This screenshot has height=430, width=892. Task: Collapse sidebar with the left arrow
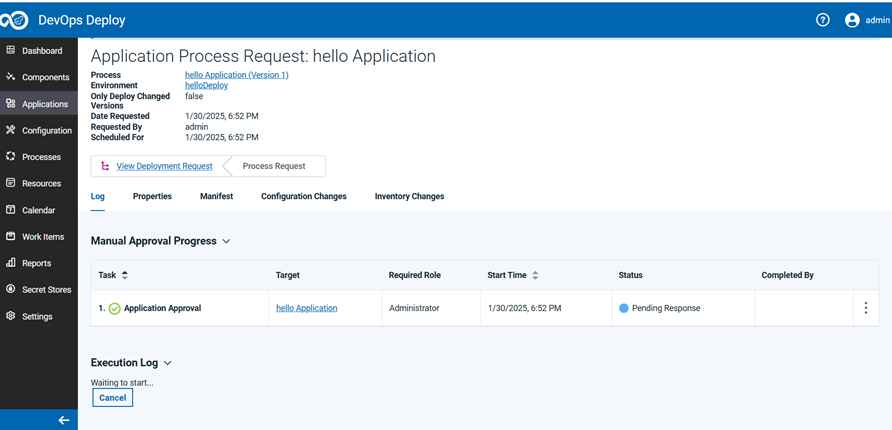click(63, 420)
